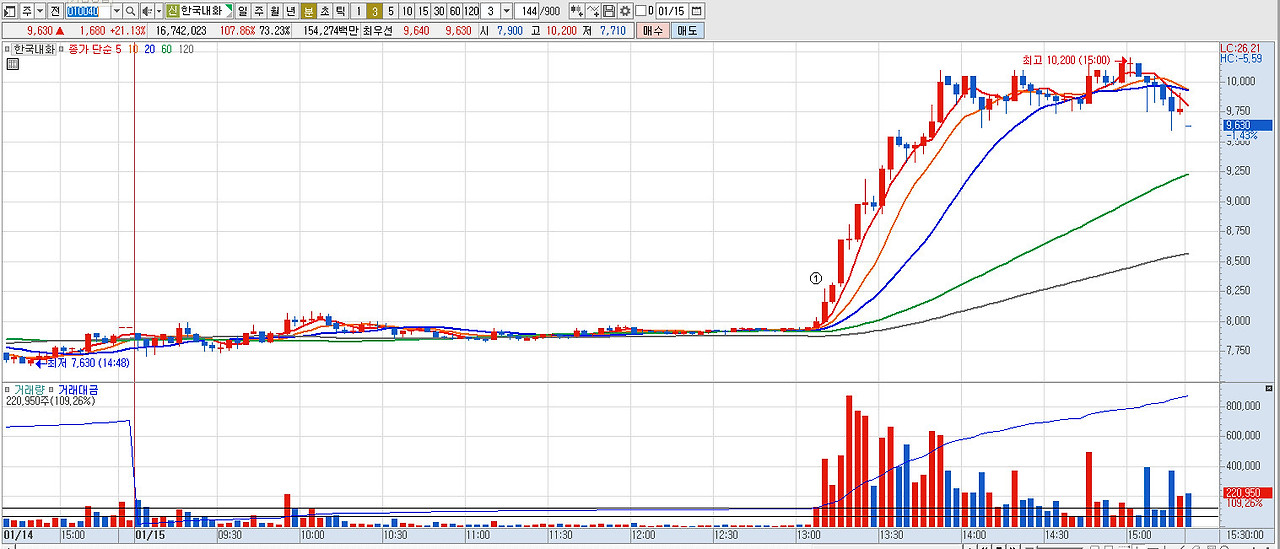This screenshot has width=1280, height=549.
Task: Click the 거래대금 trade value legend label
Action: point(80,389)
